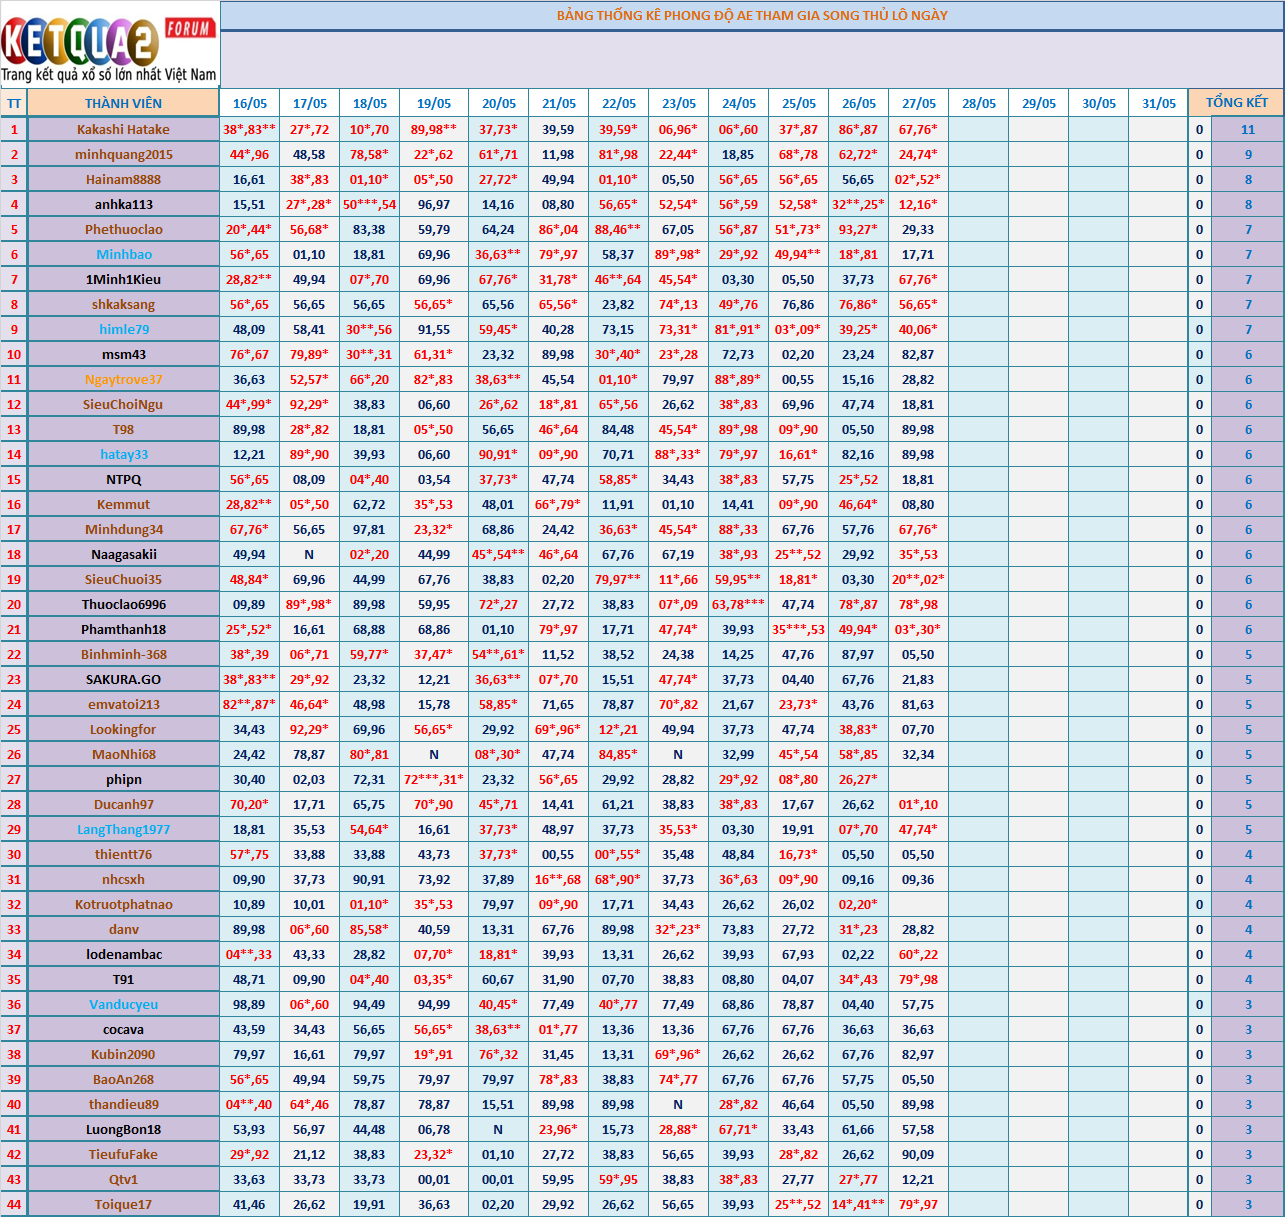Click the 26/05 date column header
Screen dimensions: 1285x1217
pos(858,103)
